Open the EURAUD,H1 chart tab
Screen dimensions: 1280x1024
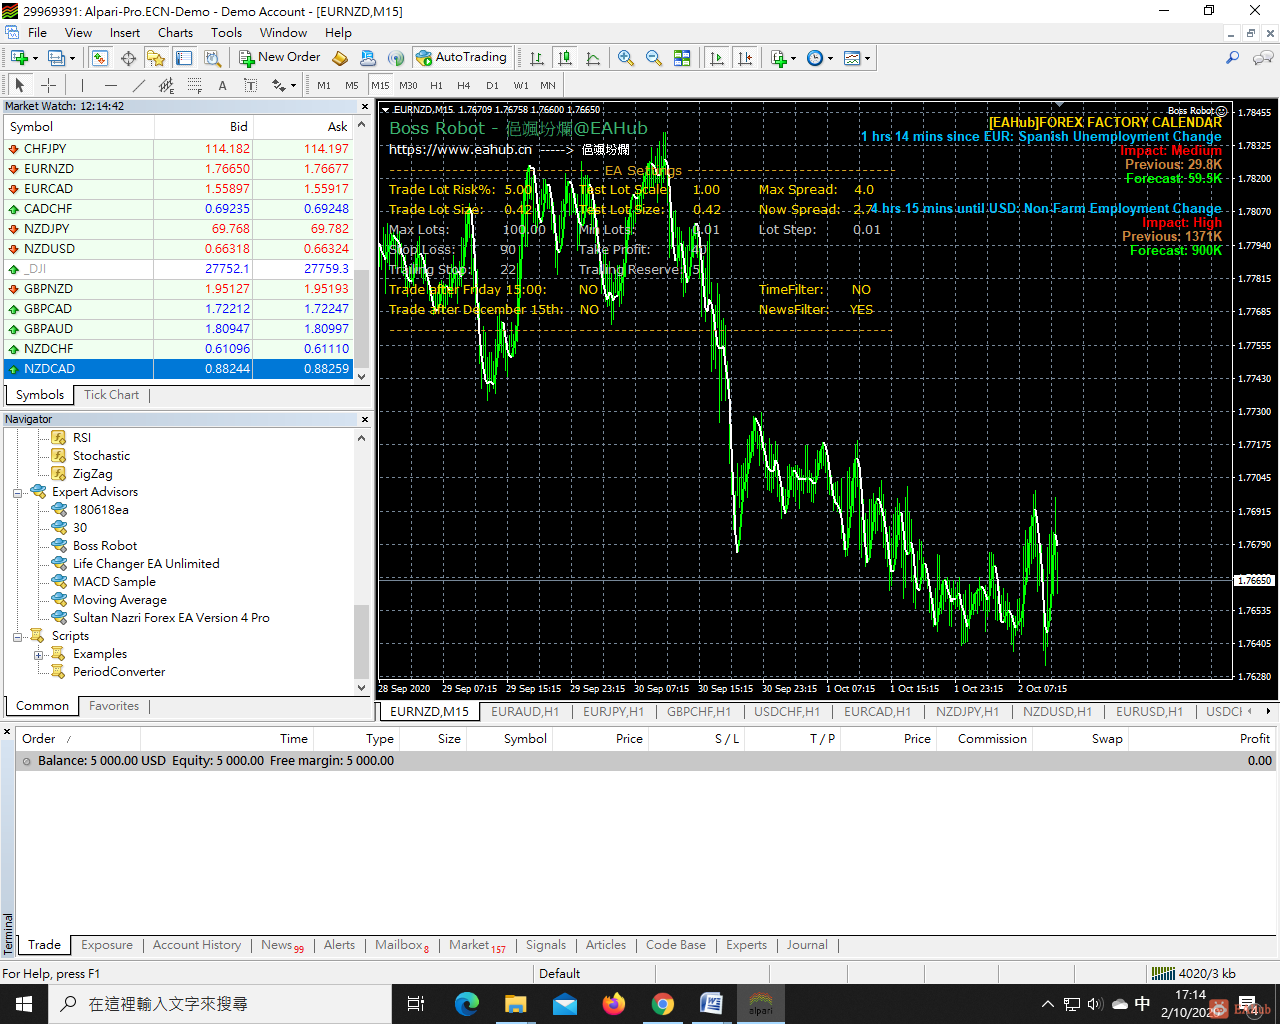(x=525, y=712)
